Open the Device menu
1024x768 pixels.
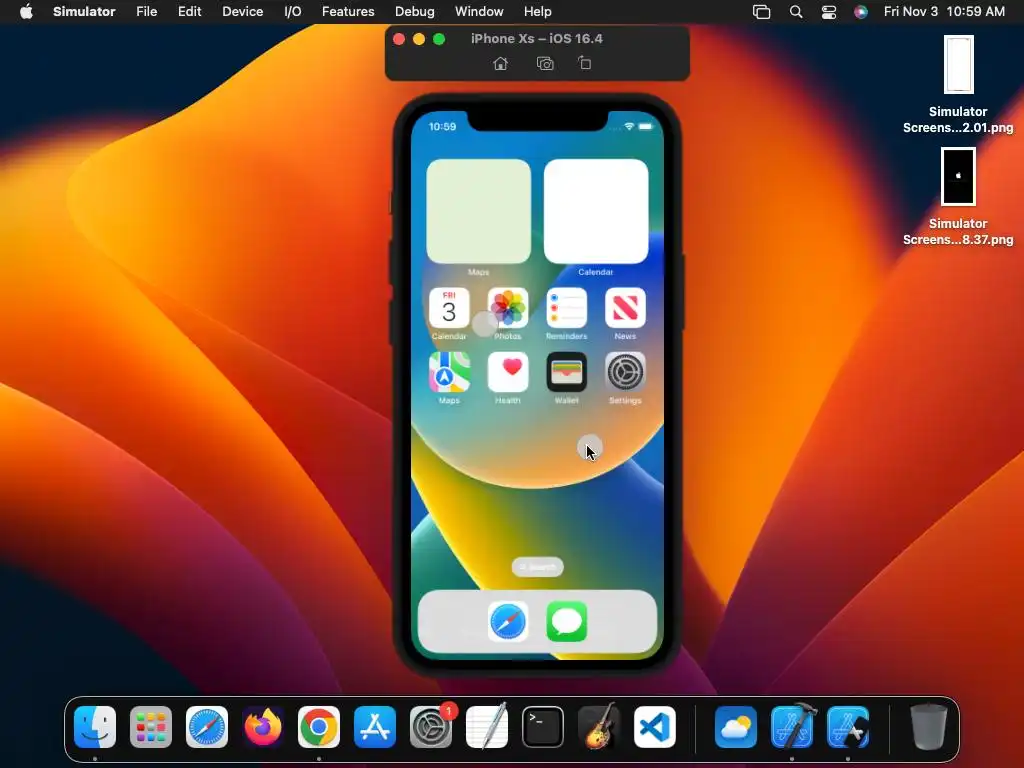click(242, 12)
